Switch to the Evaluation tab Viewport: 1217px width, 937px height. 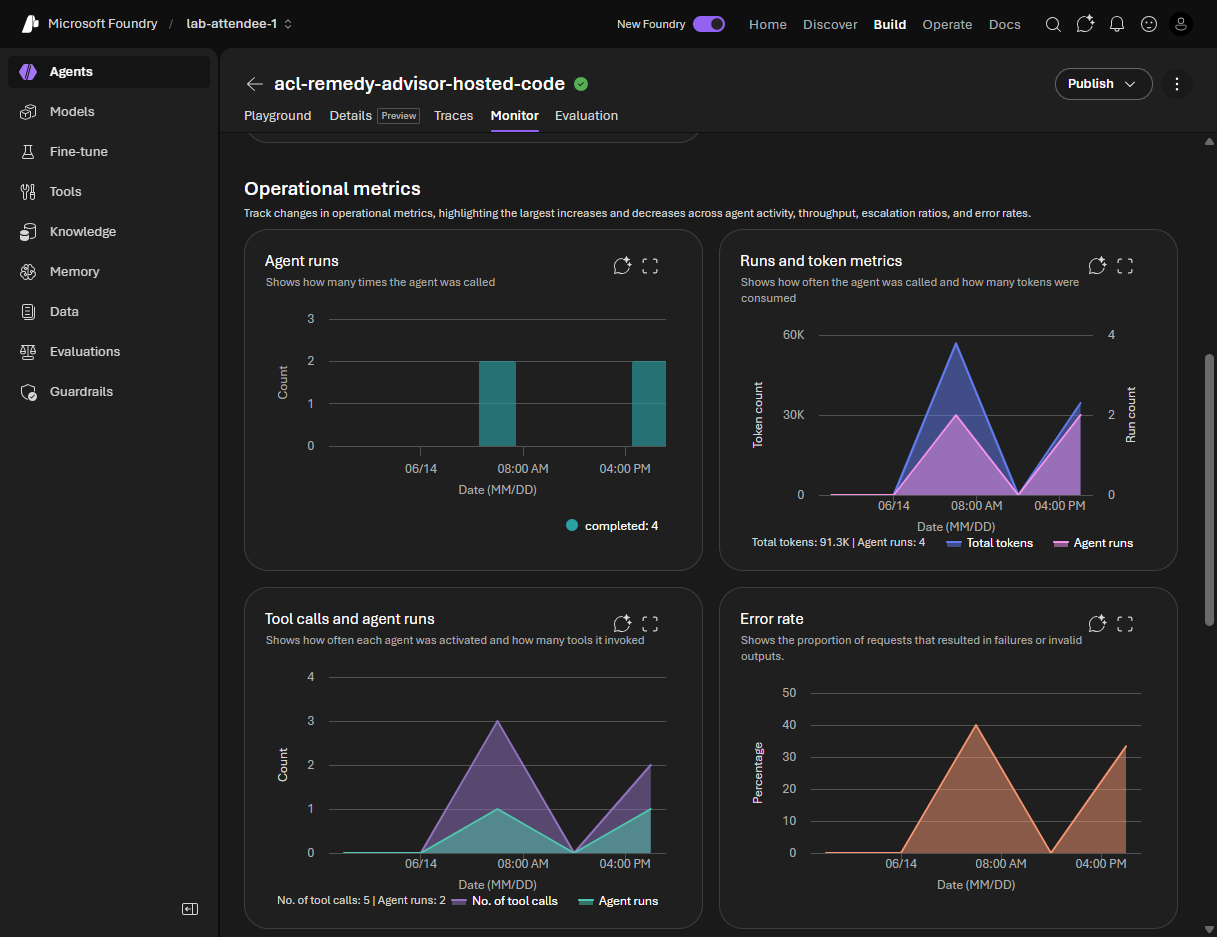coord(586,116)
